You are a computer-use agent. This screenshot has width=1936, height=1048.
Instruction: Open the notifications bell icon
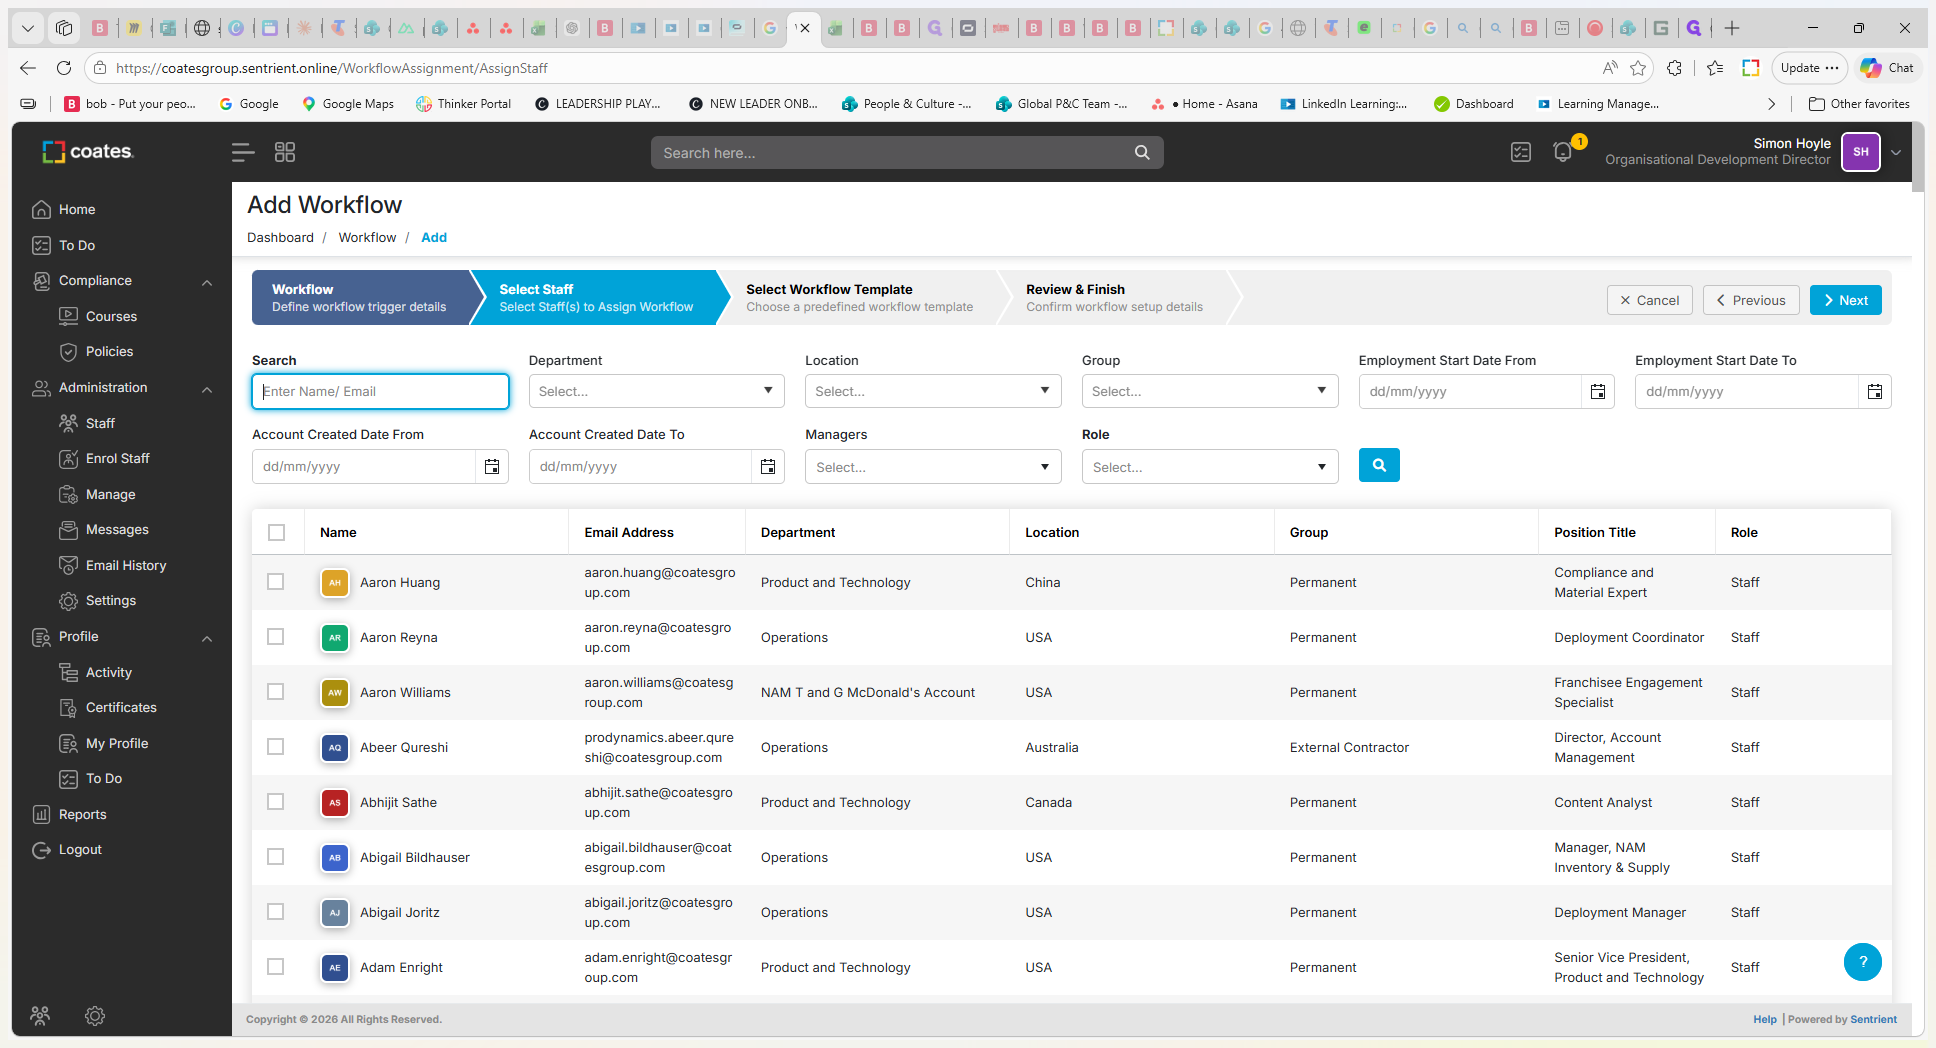(1563, 152)
